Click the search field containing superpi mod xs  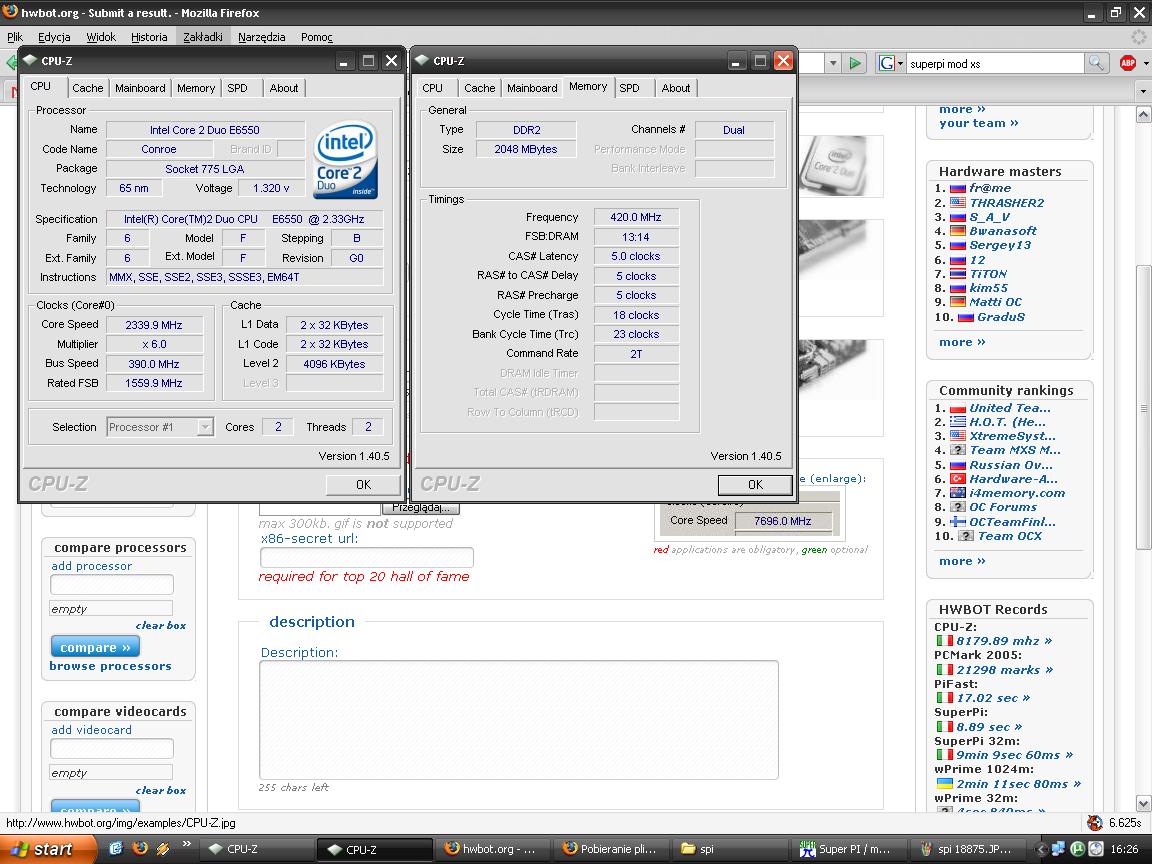click(x=996, y=64)
